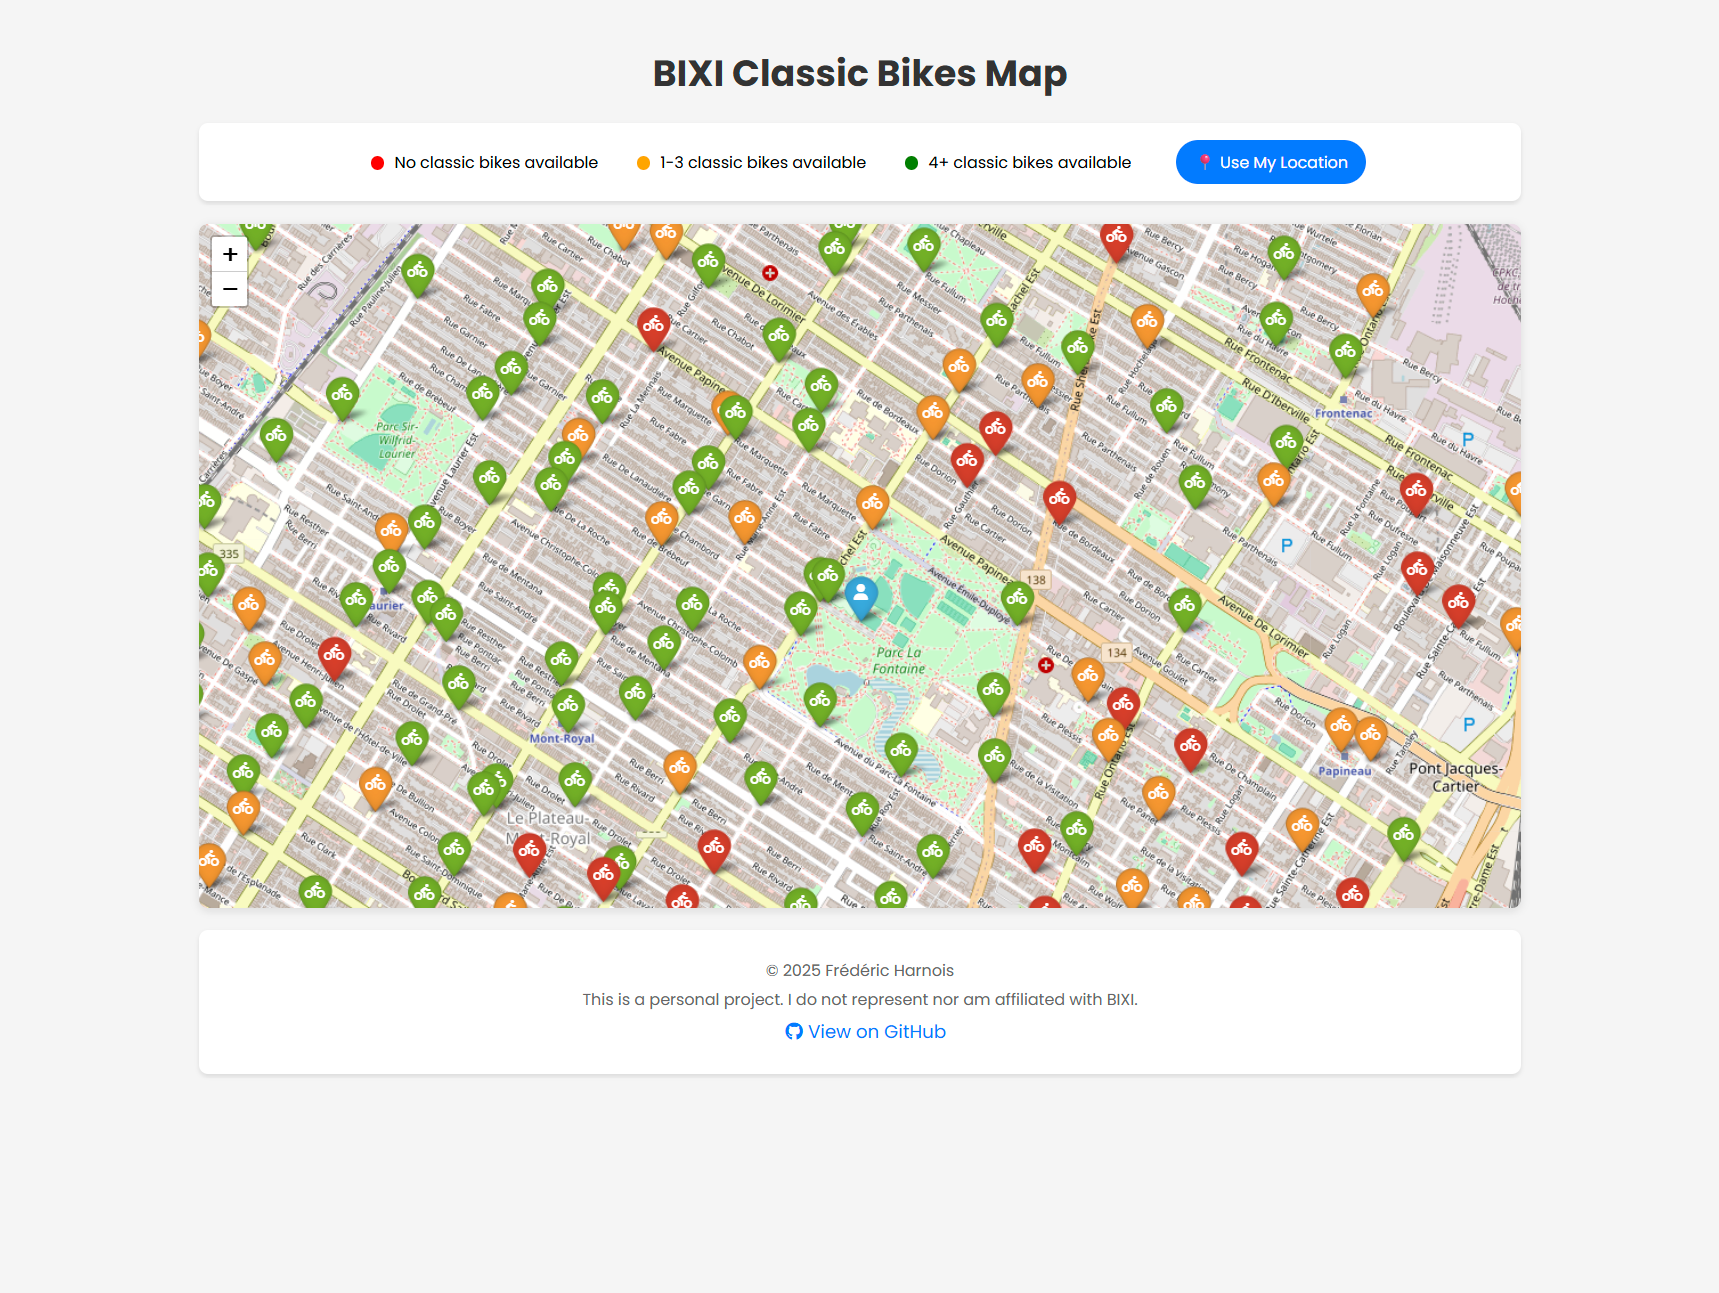This screenshot has width=1719, height=1293.
Task: Click the GitHub logo icon in the footer
Action: coord(794,1031)
